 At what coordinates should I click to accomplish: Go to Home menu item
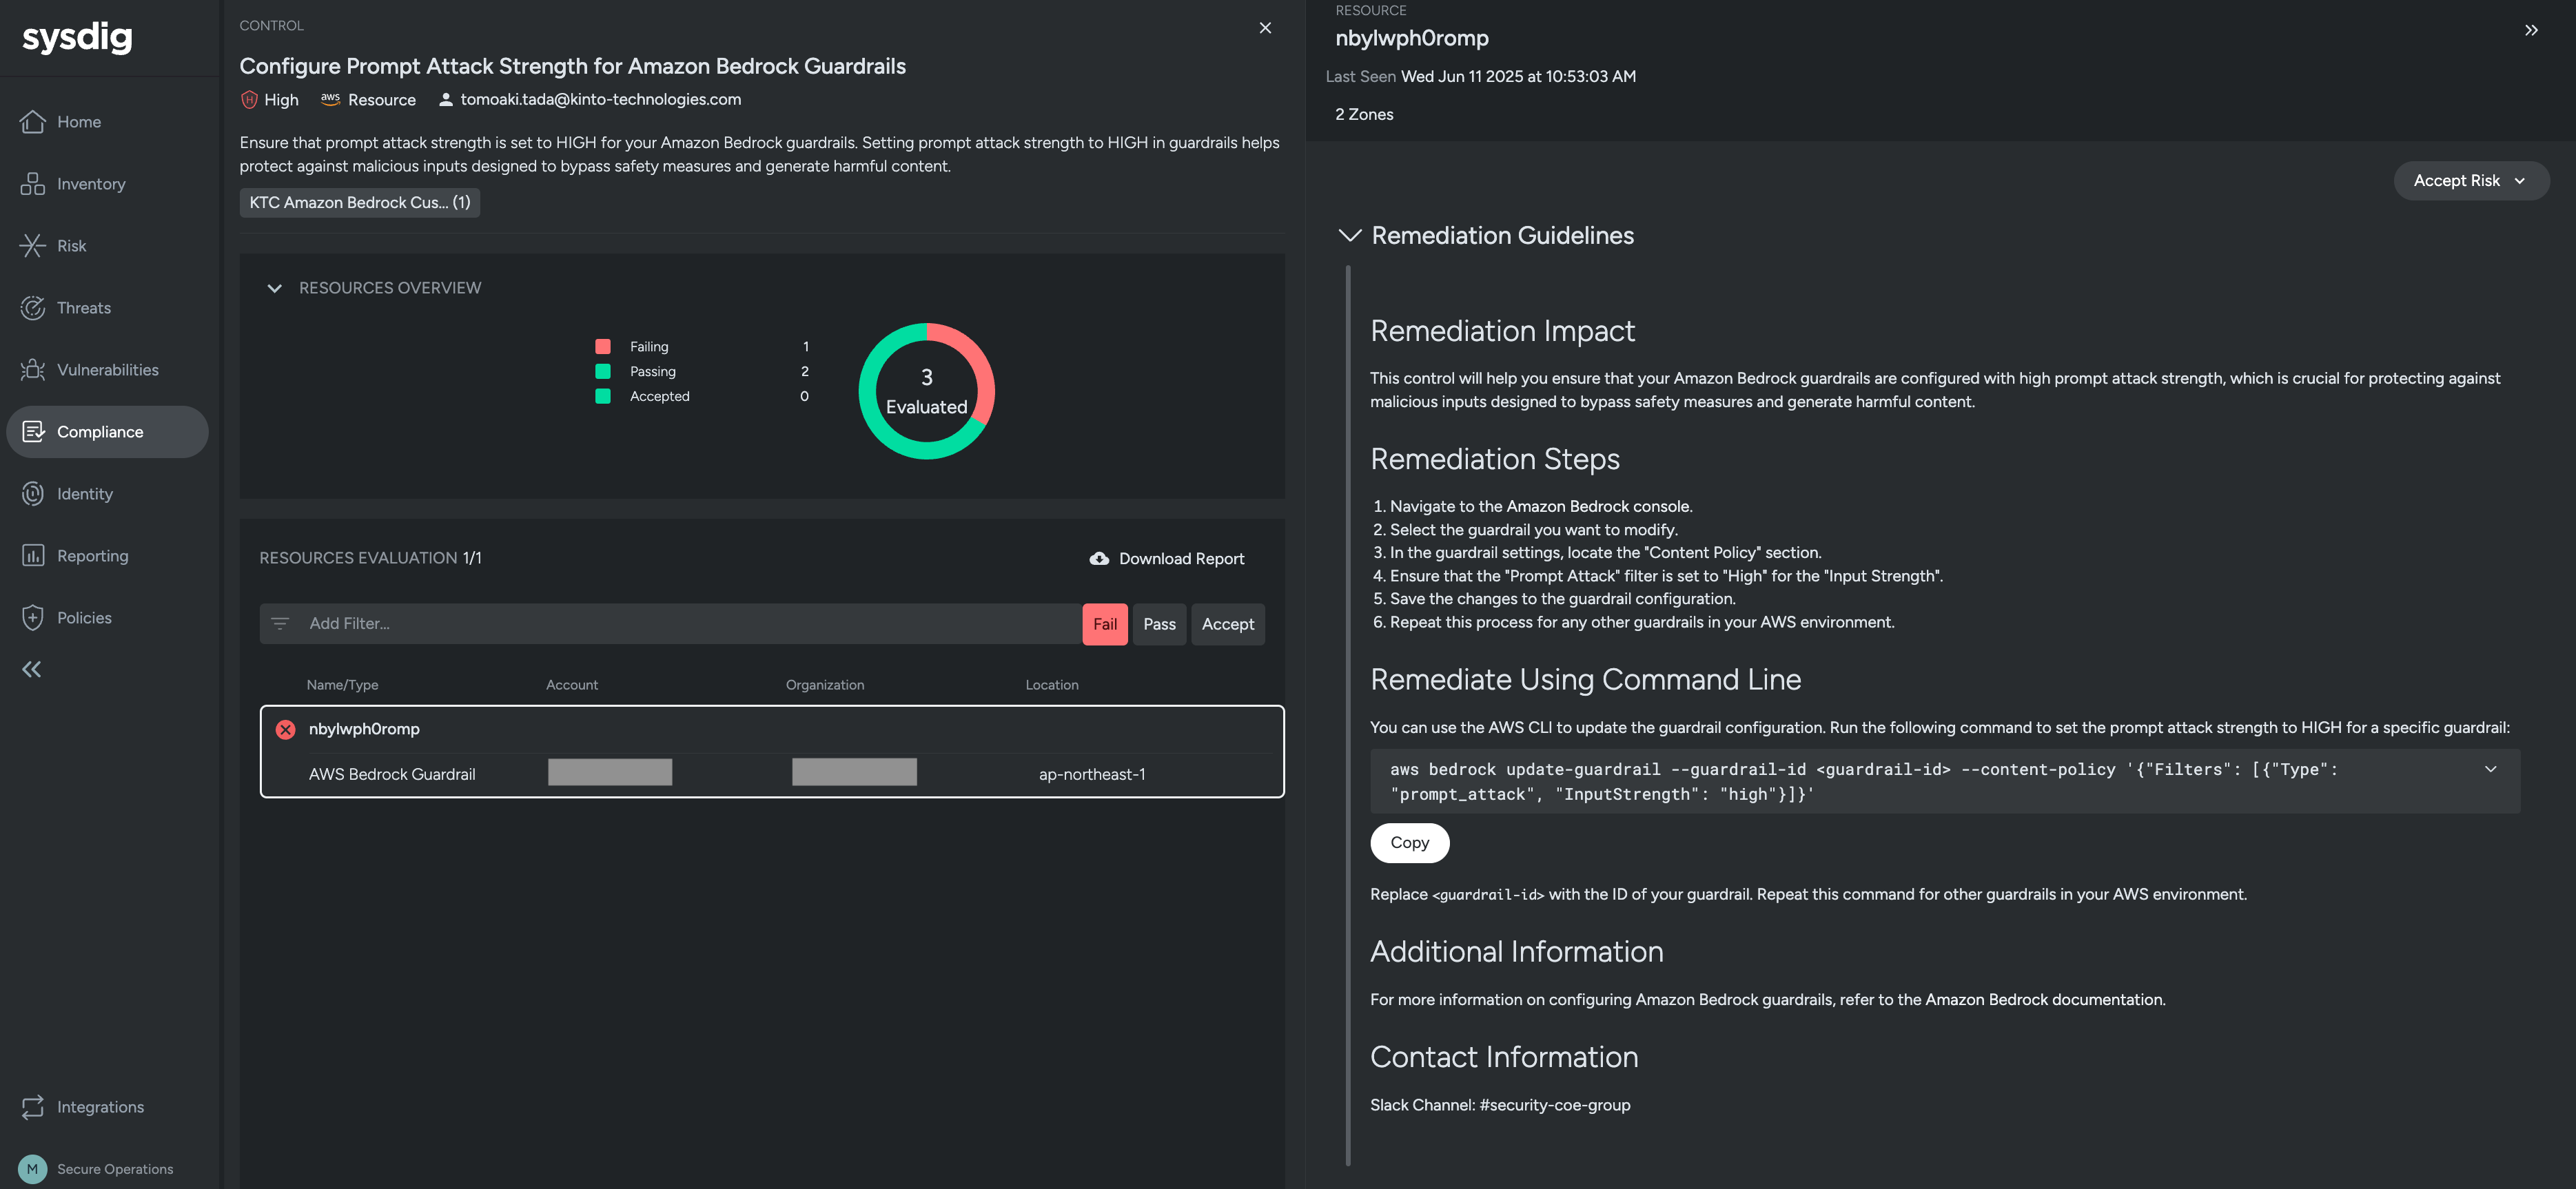[x=79, y=122]
